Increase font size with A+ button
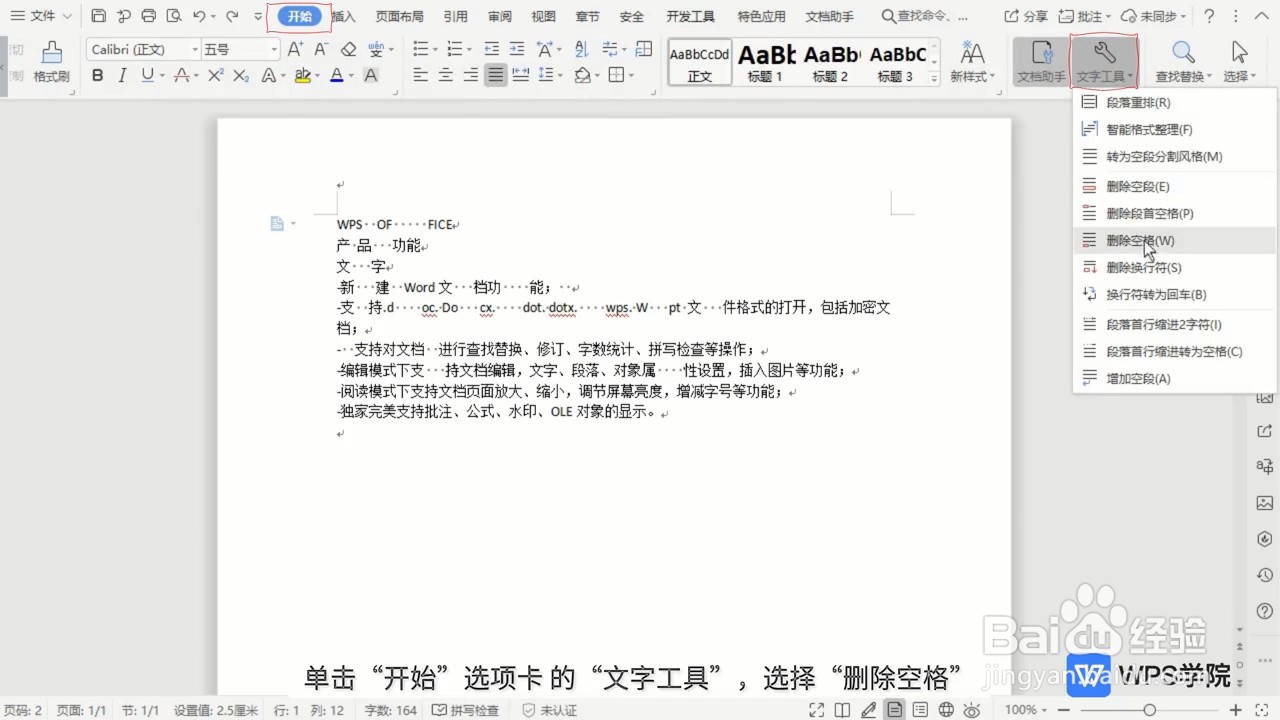1280x720 pixels. (x=295, y=50)
